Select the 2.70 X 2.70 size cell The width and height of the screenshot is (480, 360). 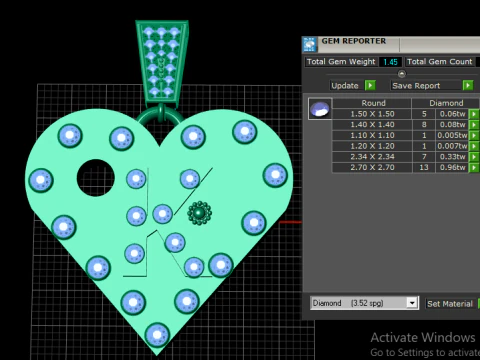pos(372,167)
